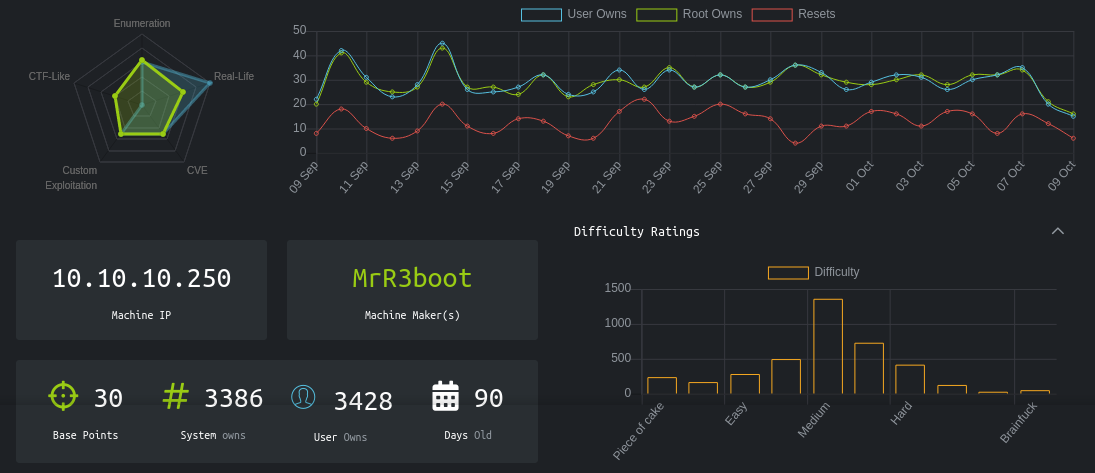
Task: Click the orange Difficulty legend color box
Action: tap(788, 272)
